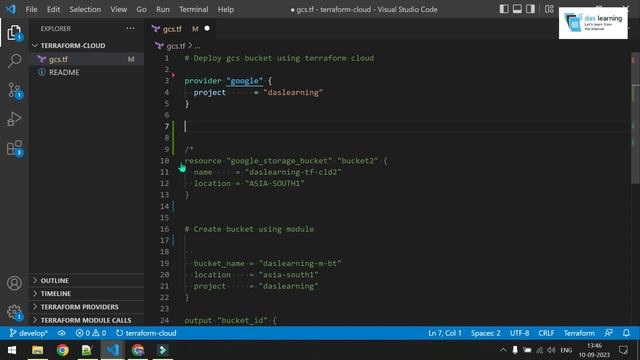Change language mode via Terraform indicator
This screenshot has width=640, height=360.
[x=579, y=333]
